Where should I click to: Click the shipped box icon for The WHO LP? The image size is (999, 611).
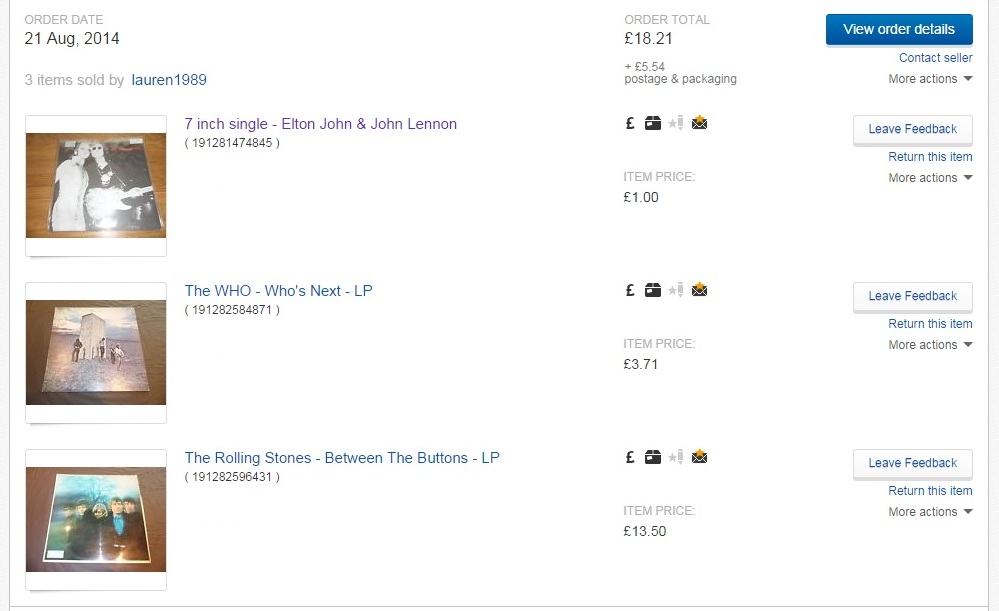(653, 291)
